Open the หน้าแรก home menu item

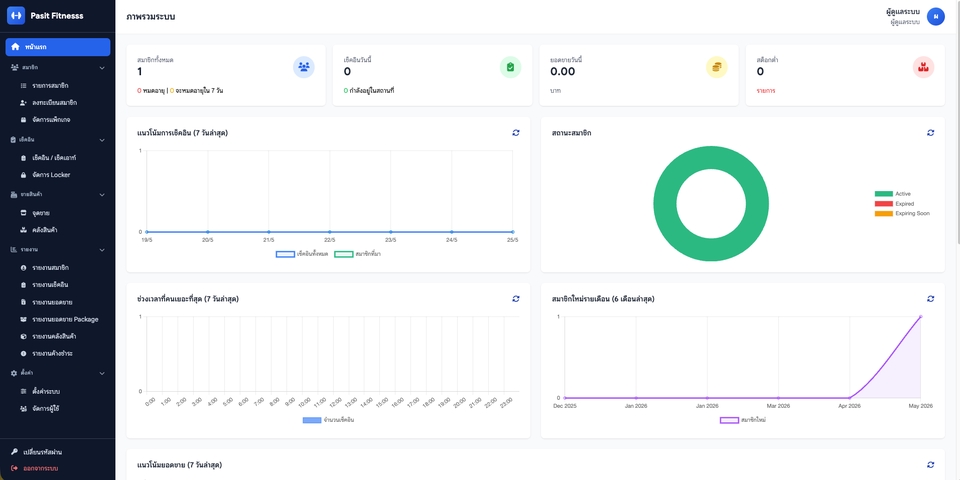[x=58, y=47]
